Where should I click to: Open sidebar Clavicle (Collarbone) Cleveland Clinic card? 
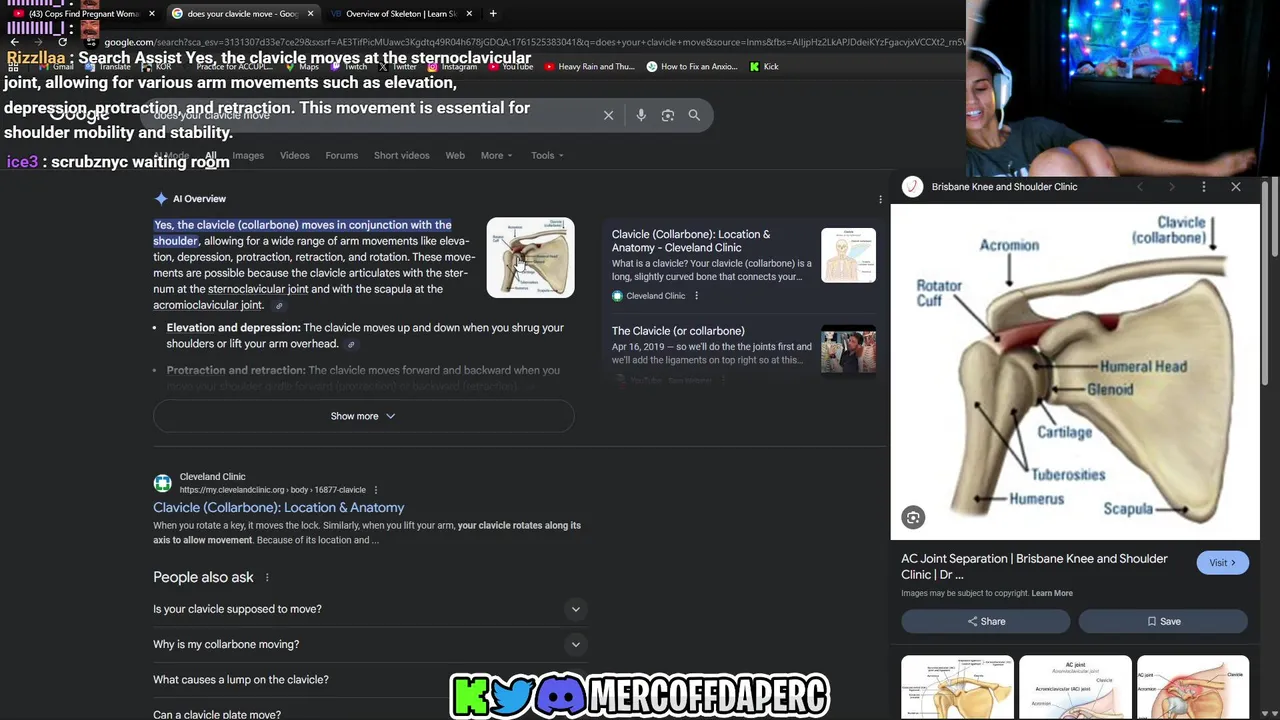(x=743, y=265)
